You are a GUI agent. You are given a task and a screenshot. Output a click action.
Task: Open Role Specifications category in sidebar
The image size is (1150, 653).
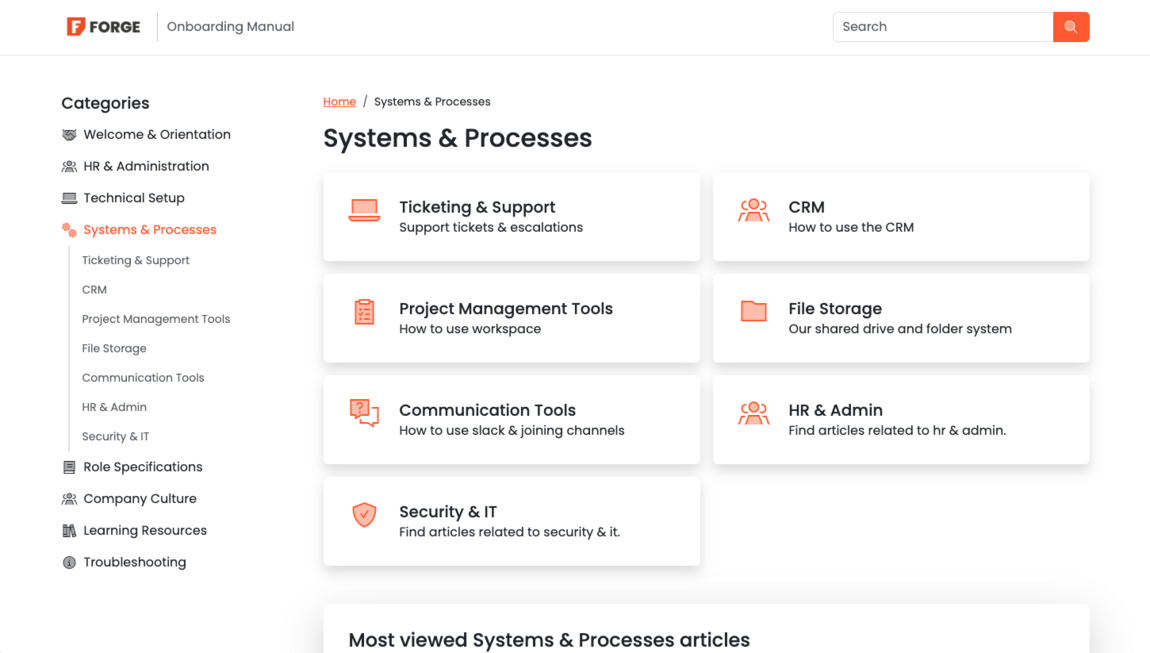[x=143, y=467]
